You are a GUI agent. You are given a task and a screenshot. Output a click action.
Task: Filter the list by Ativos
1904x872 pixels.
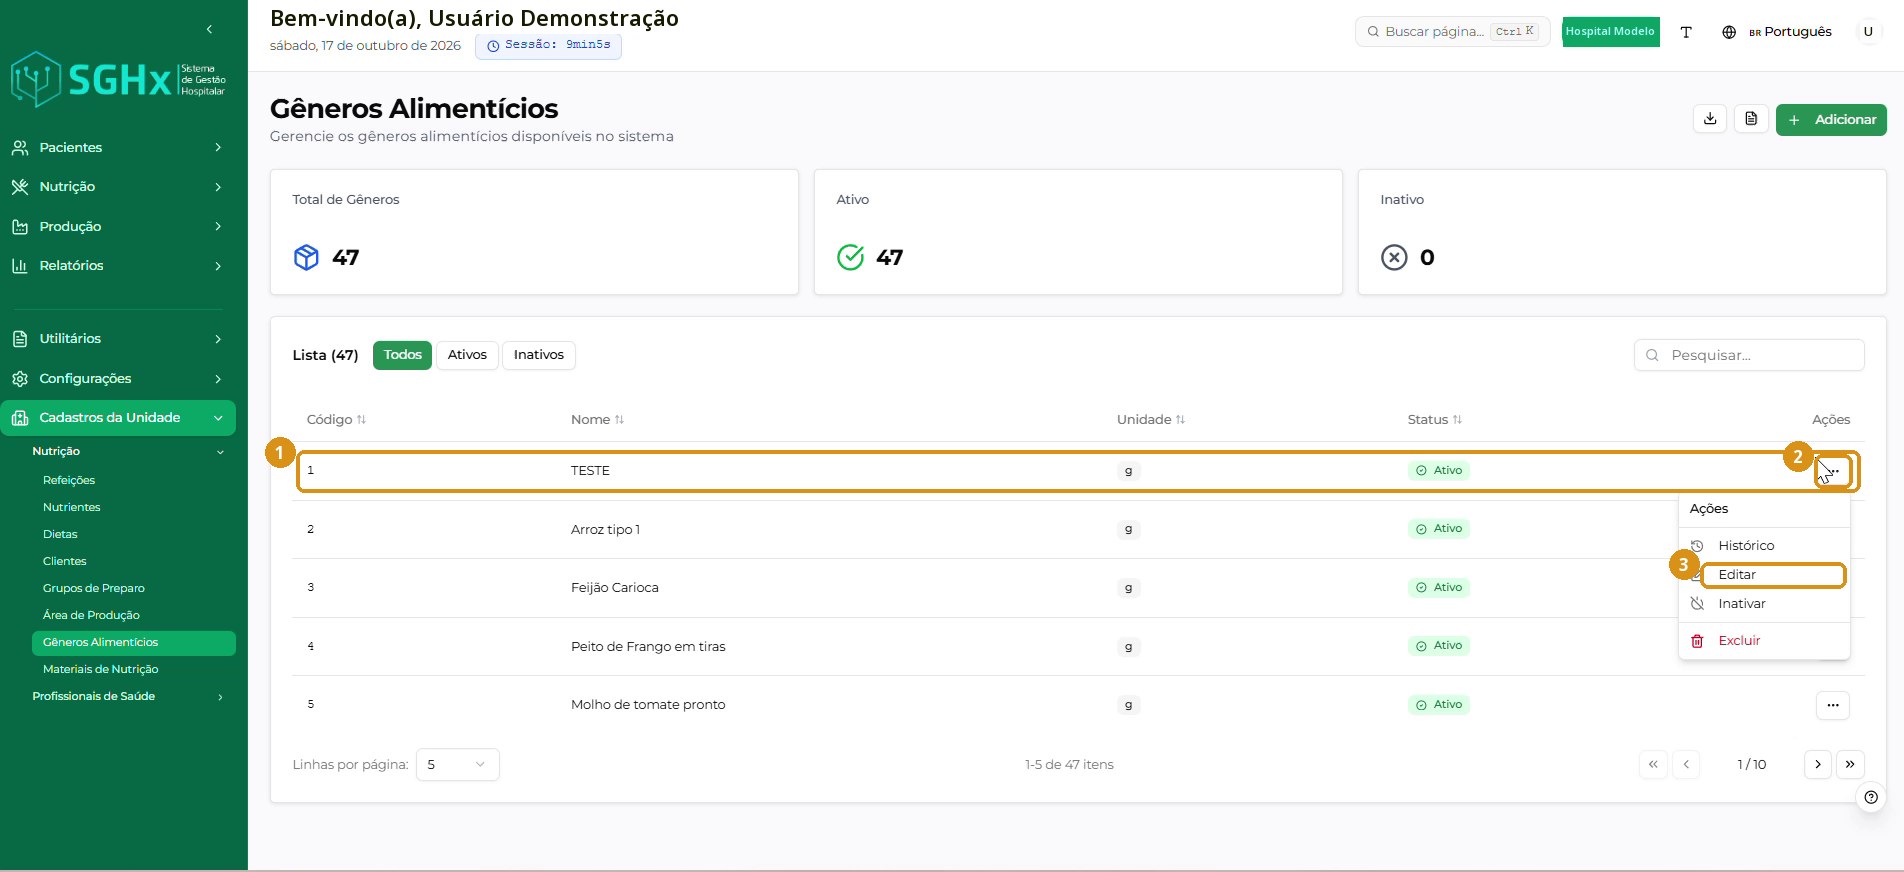pos(467,355)
